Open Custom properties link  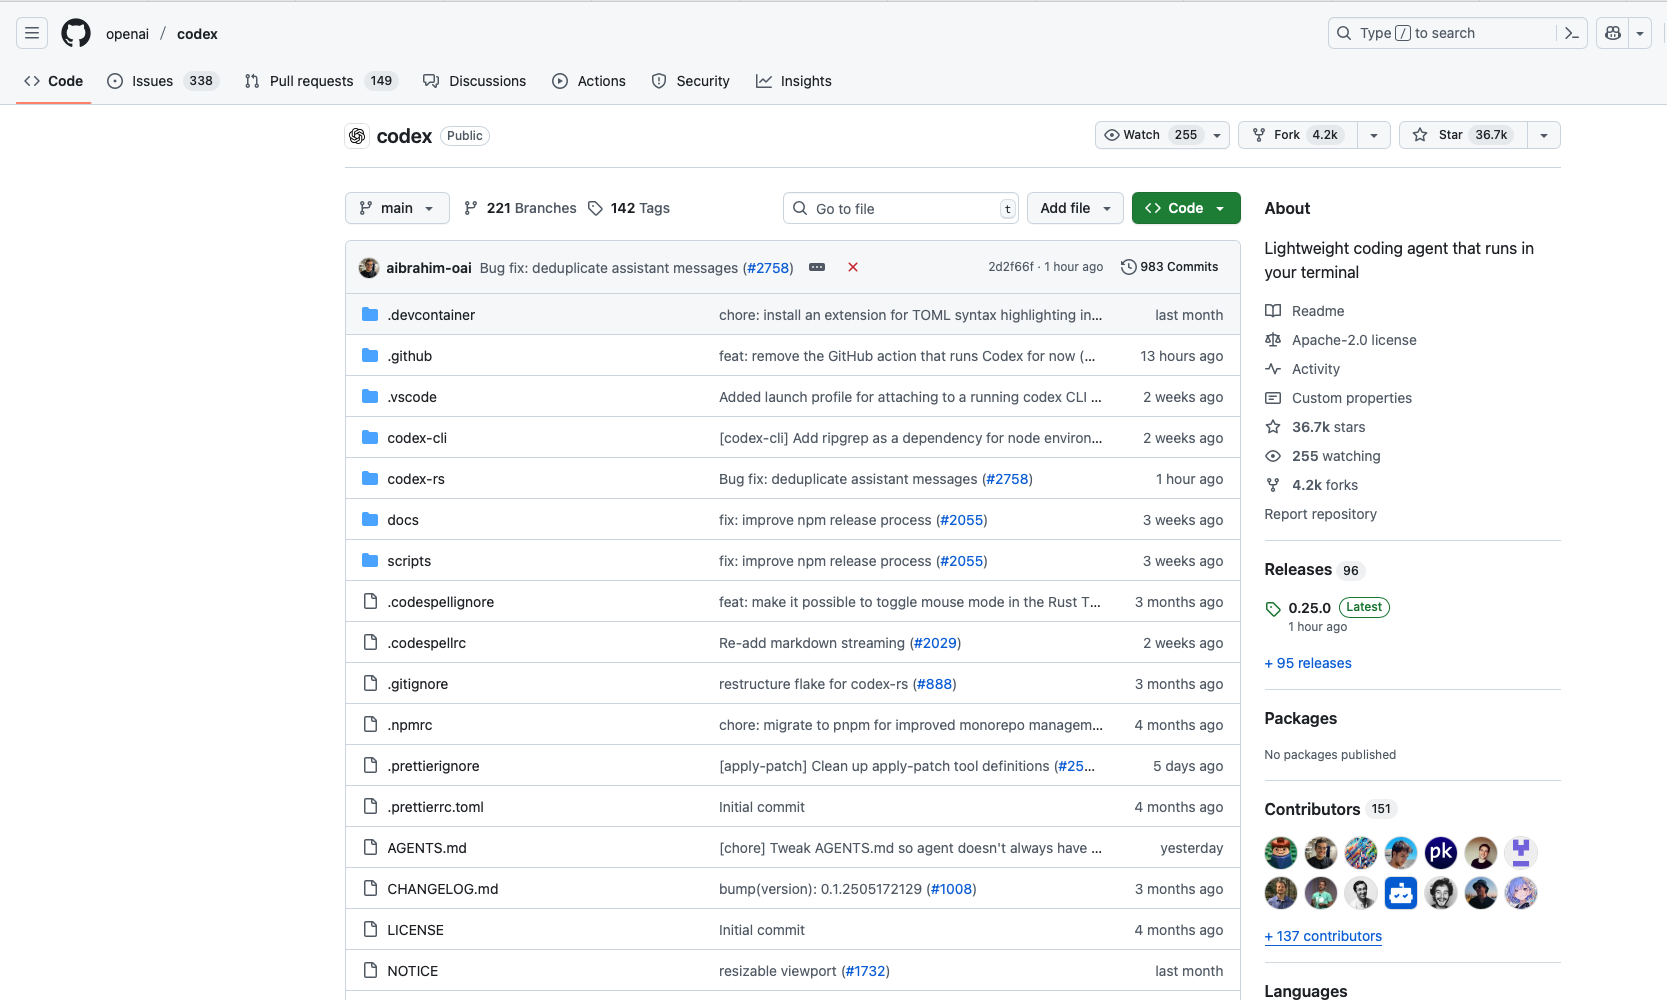pyautogui.click(x=1339, y=398)
